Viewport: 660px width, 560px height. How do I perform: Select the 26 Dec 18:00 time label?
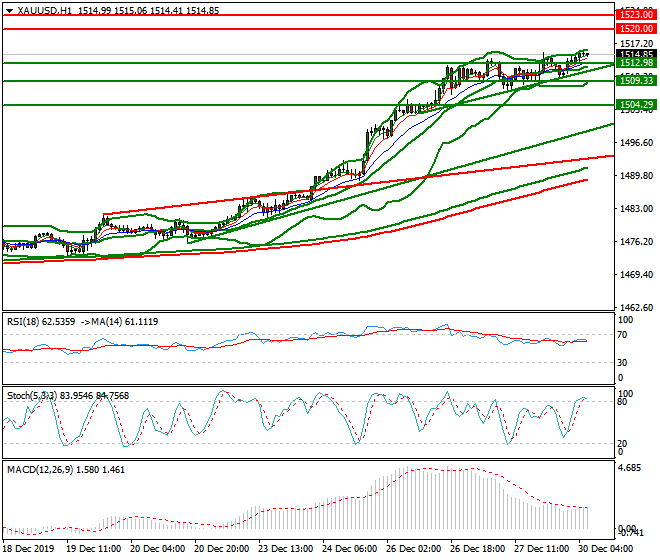477,549
